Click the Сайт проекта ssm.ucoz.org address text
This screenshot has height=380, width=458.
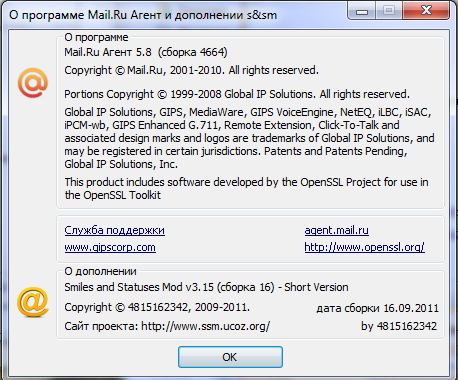click(167, 326)
